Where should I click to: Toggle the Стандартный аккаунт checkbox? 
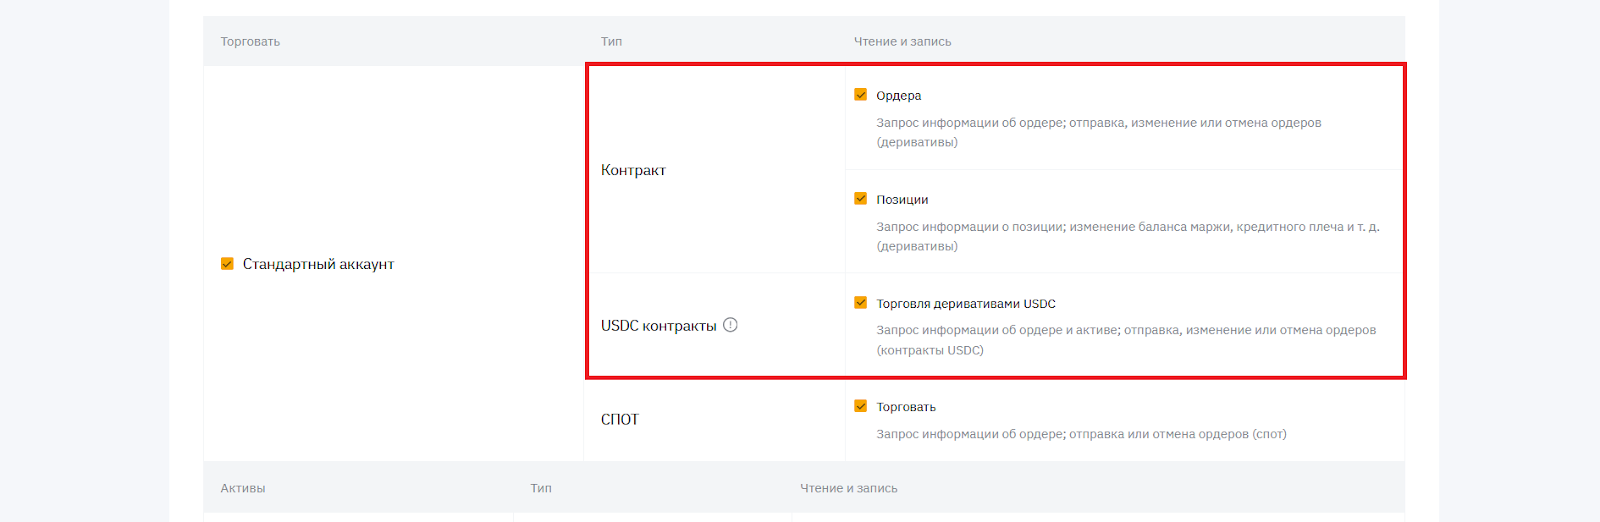pos(227,264)
